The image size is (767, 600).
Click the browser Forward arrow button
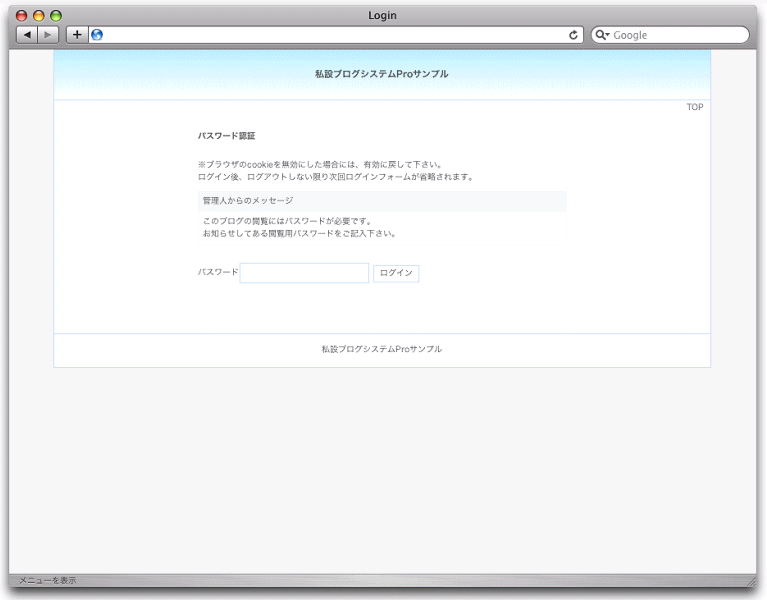(x=48, y=35)
